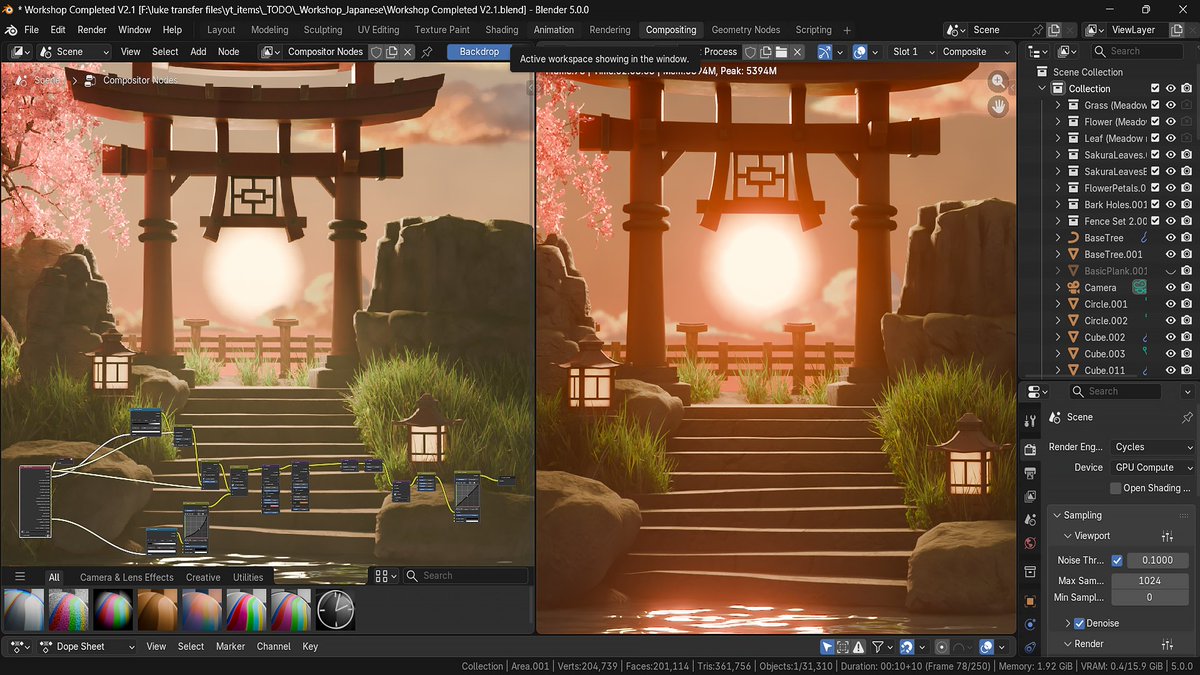Hide the Camera in viewport via eye icon
Screen dimensions: 1200x675
tap(1171, 287)
